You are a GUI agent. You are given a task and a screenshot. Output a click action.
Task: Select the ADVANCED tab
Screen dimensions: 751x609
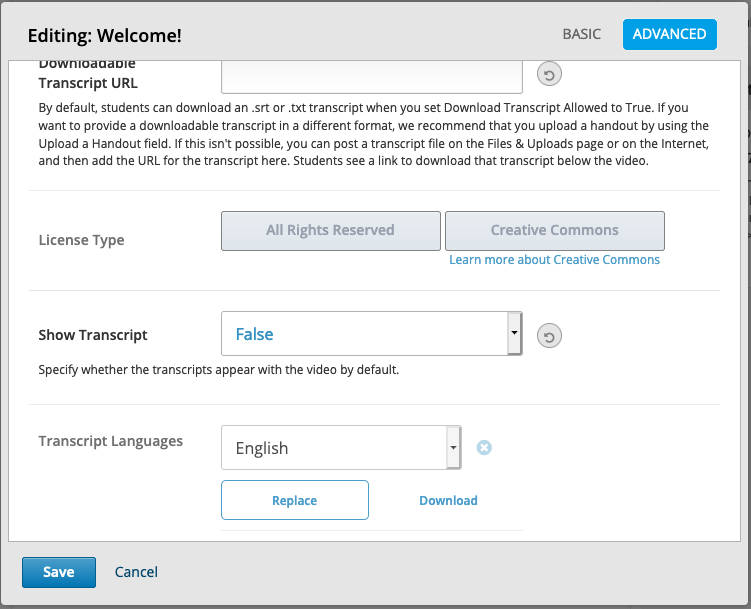pyautogui.click(x=670, y=34)
